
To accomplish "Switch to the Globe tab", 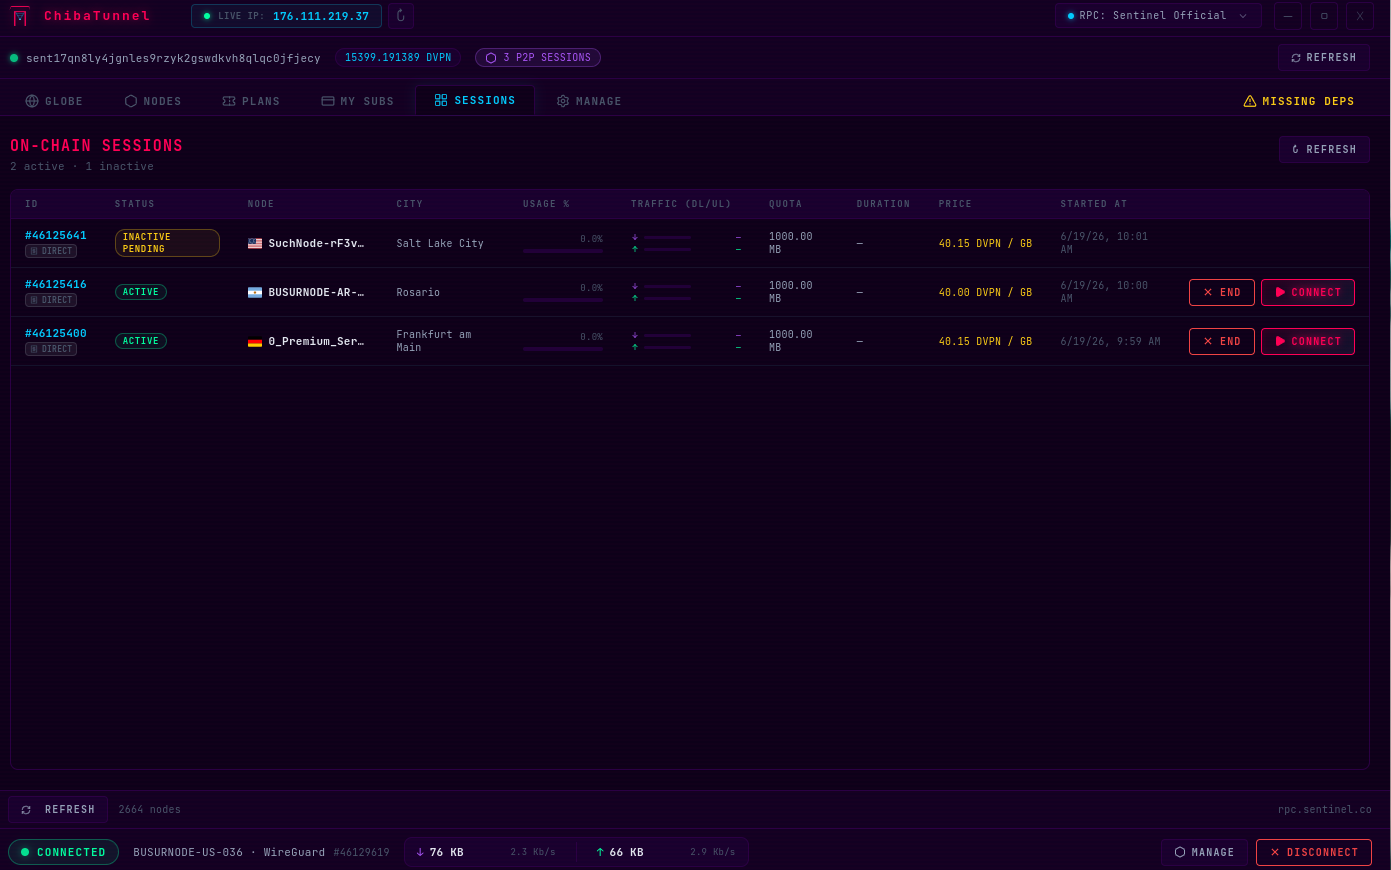I will click(54, 101).
